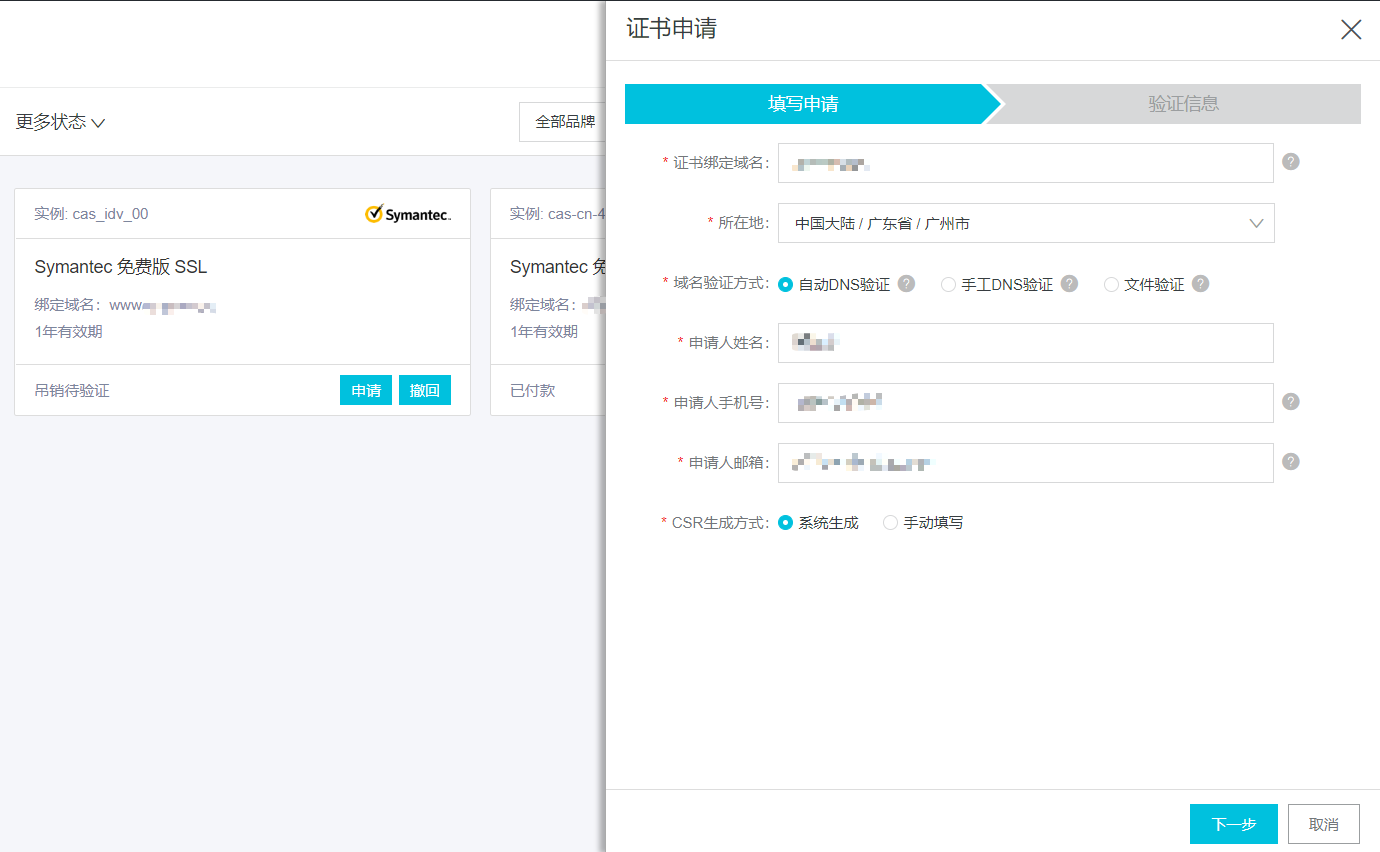The height and width of the screenshot is (852, 1380).
Task: Select 文件验证 radio option
Action: [x=1111, y=285]
